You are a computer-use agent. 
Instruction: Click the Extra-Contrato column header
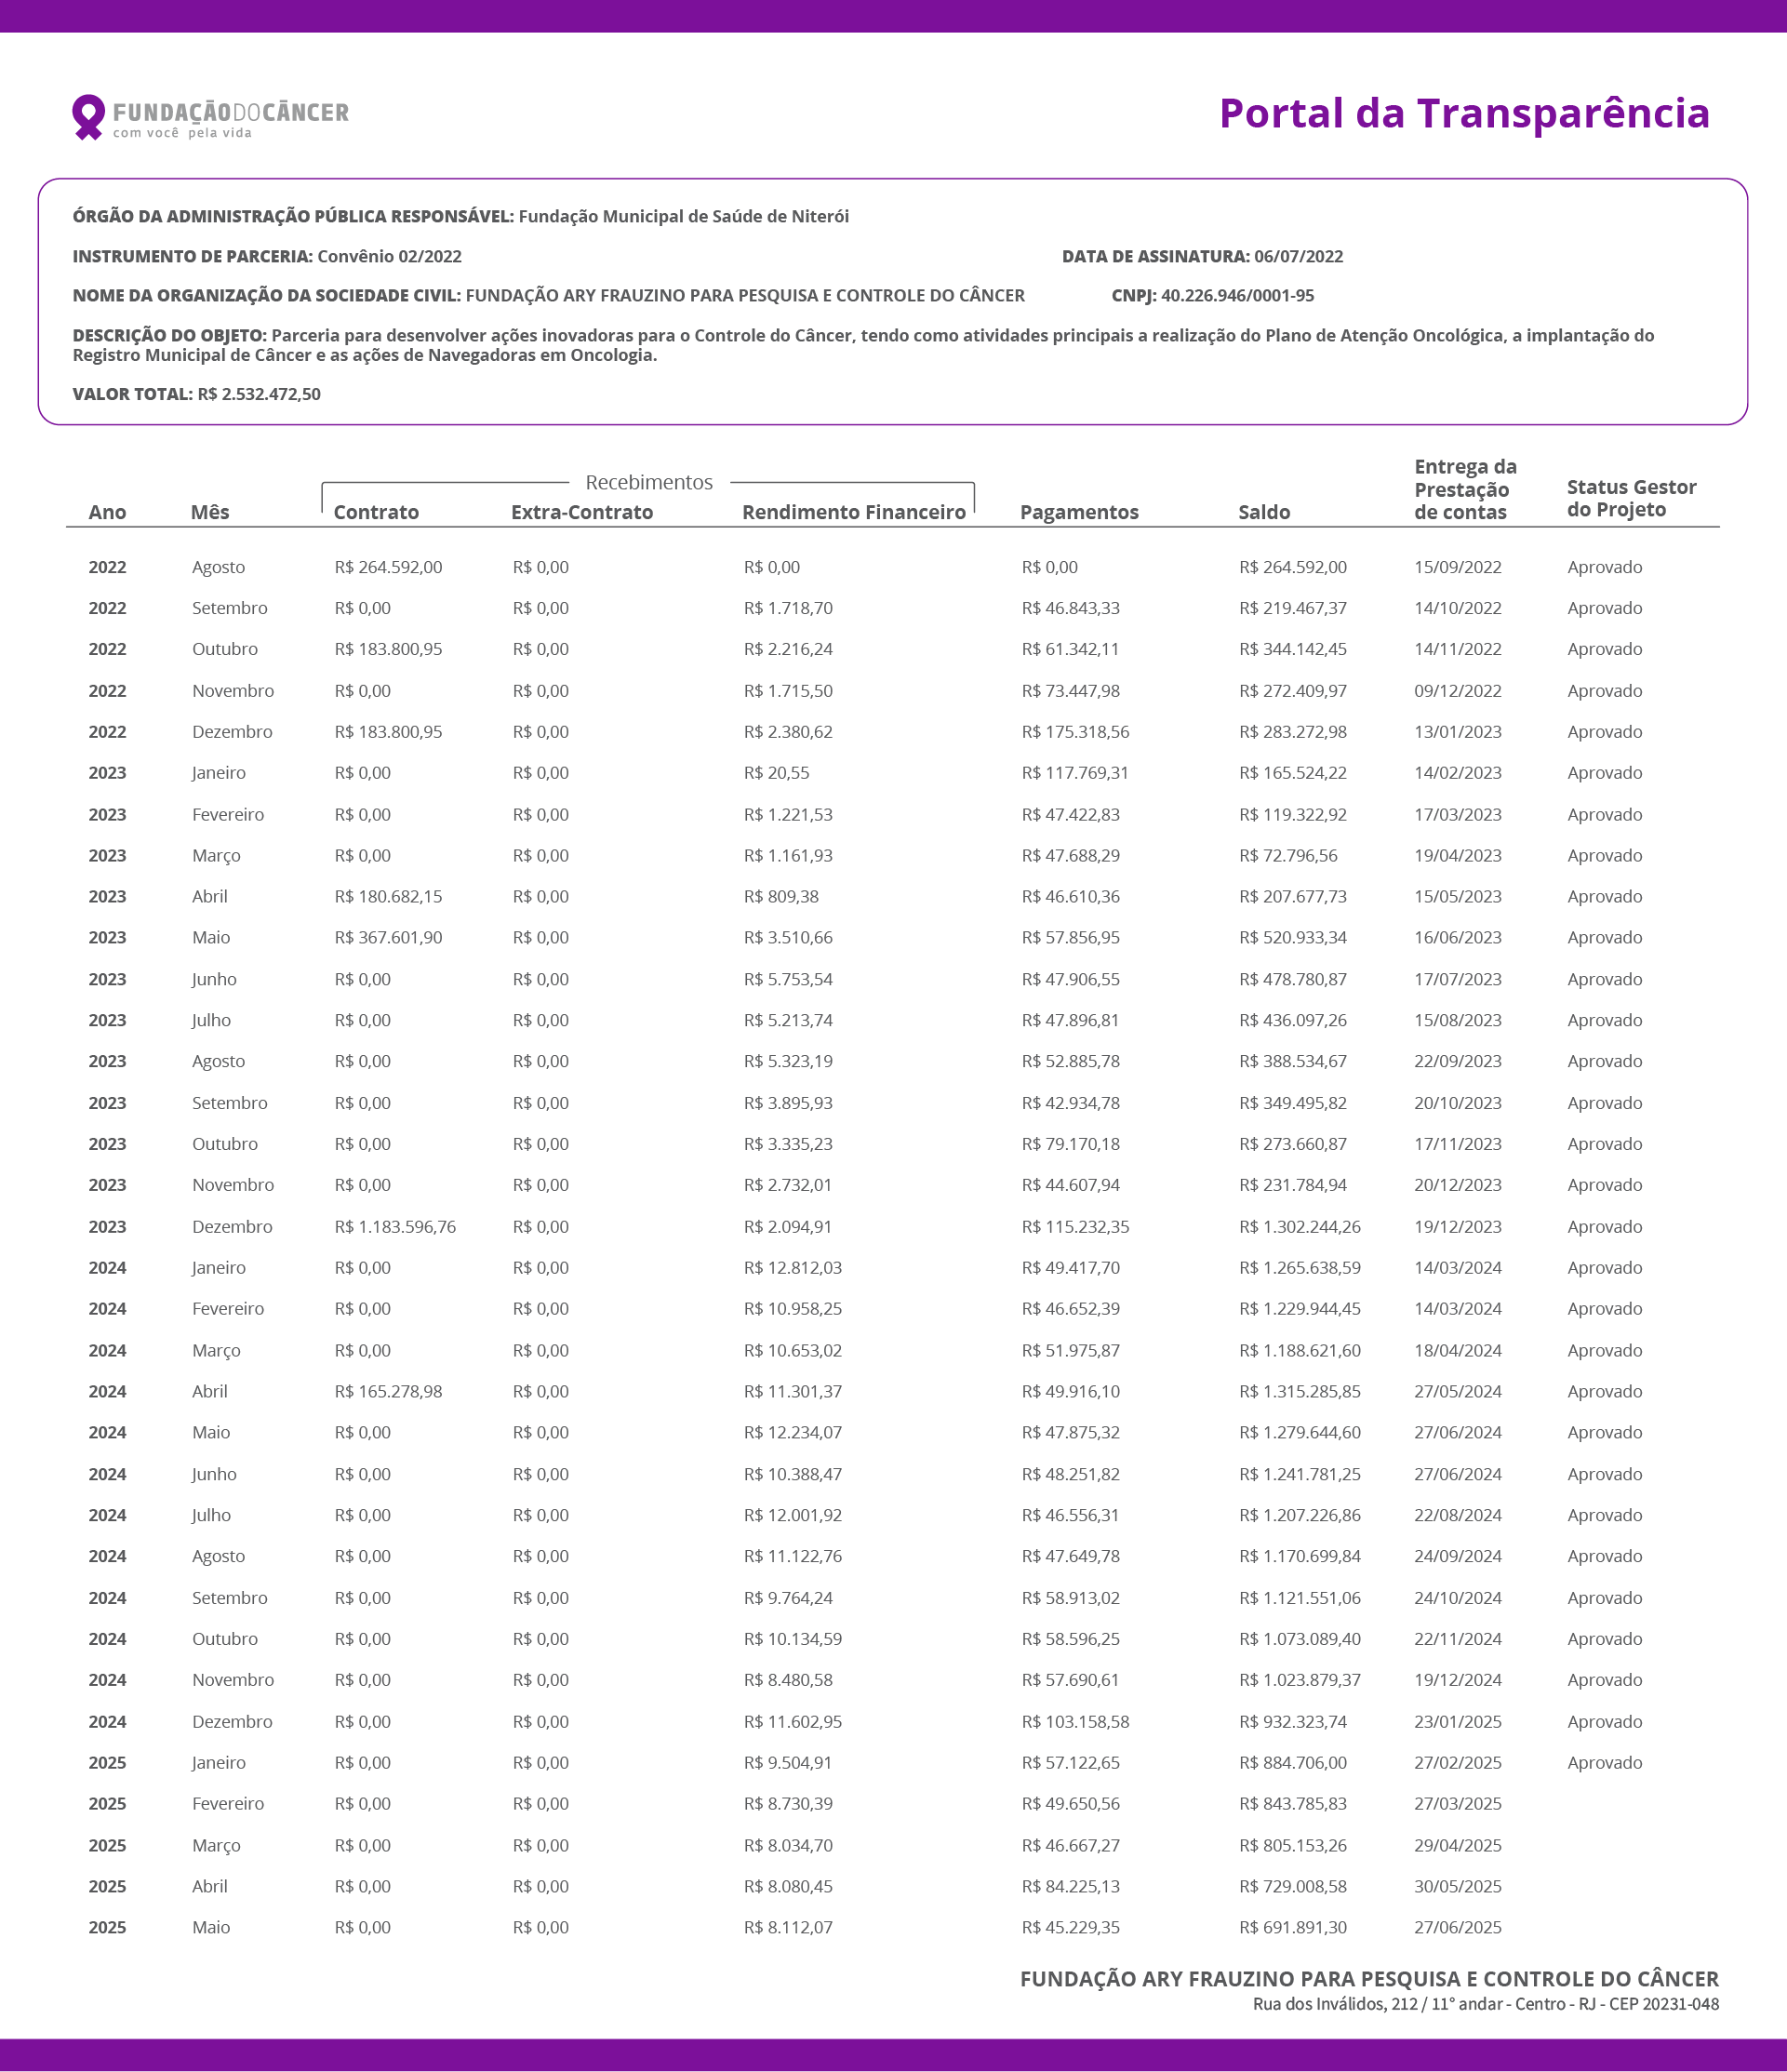coord(582,512)
